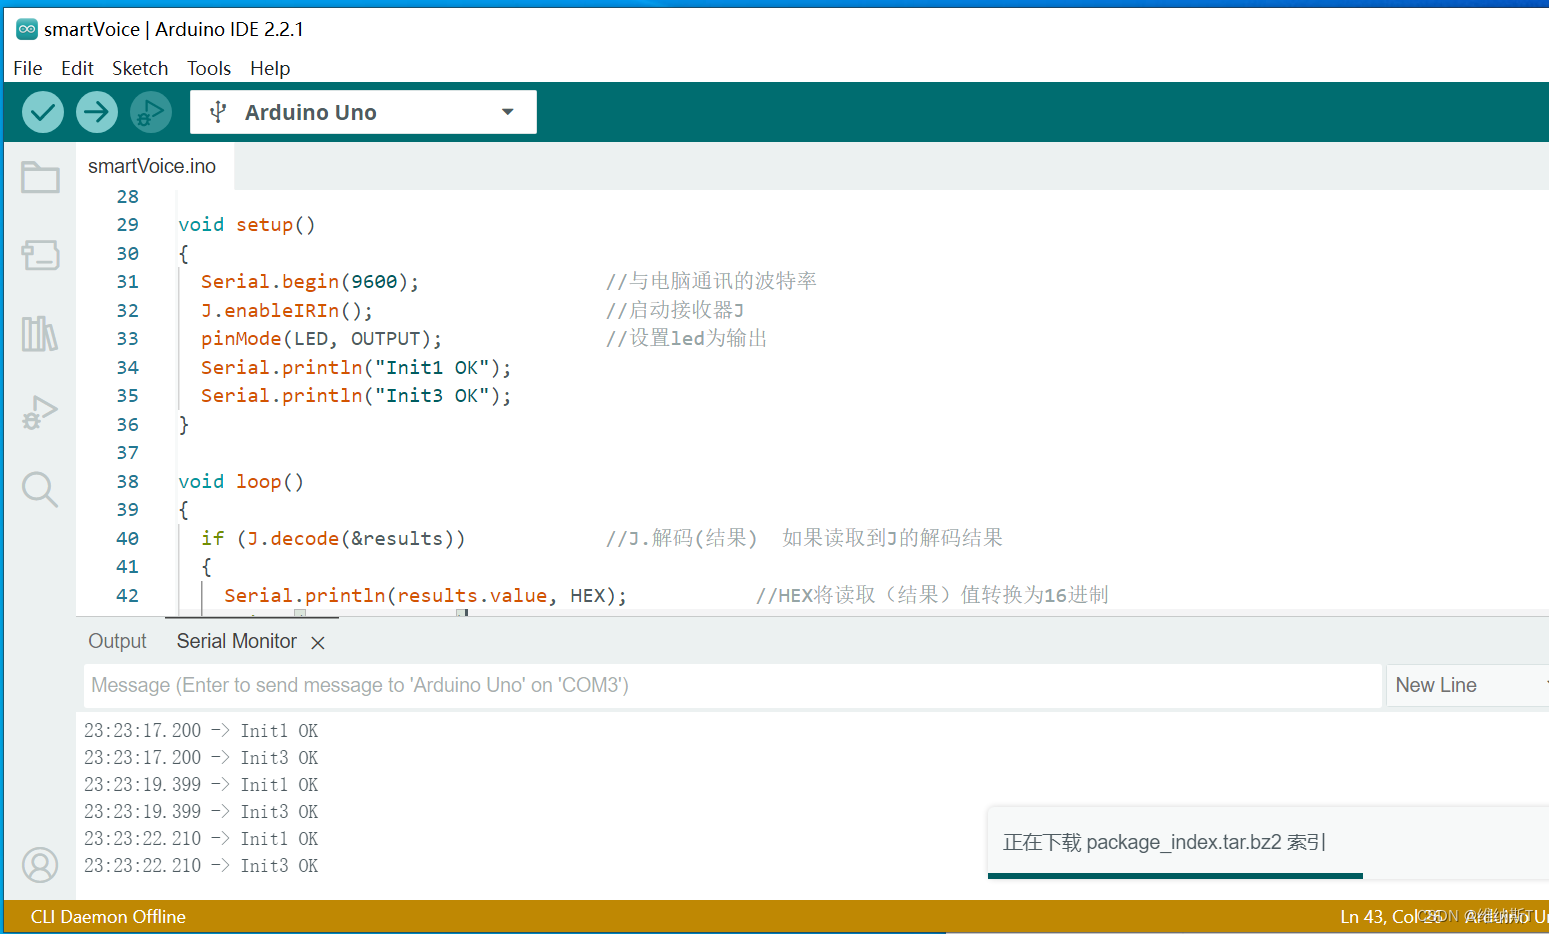Image resolution: width=1549 pixels, height=934 pixels.
Task: Open the Sketchbook sidebar panel
Action: (40, 176)
